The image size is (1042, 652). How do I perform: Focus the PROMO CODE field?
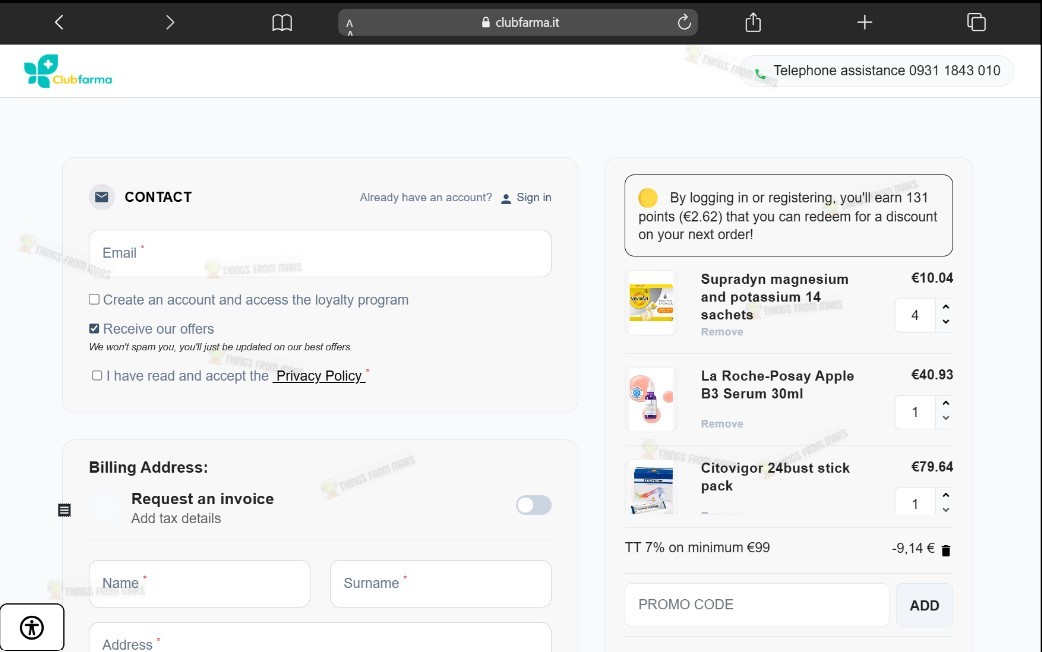point(757,605)
